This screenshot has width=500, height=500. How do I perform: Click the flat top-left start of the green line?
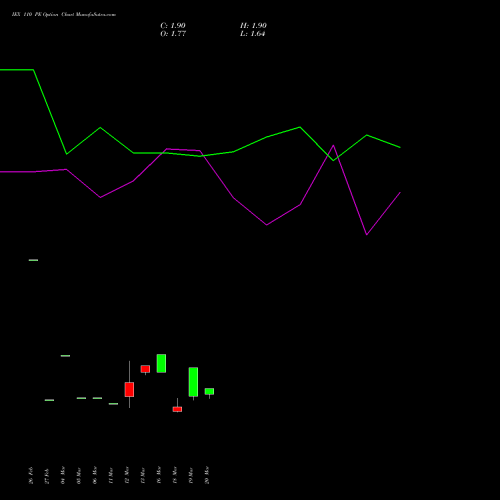(x=17, y=70)
